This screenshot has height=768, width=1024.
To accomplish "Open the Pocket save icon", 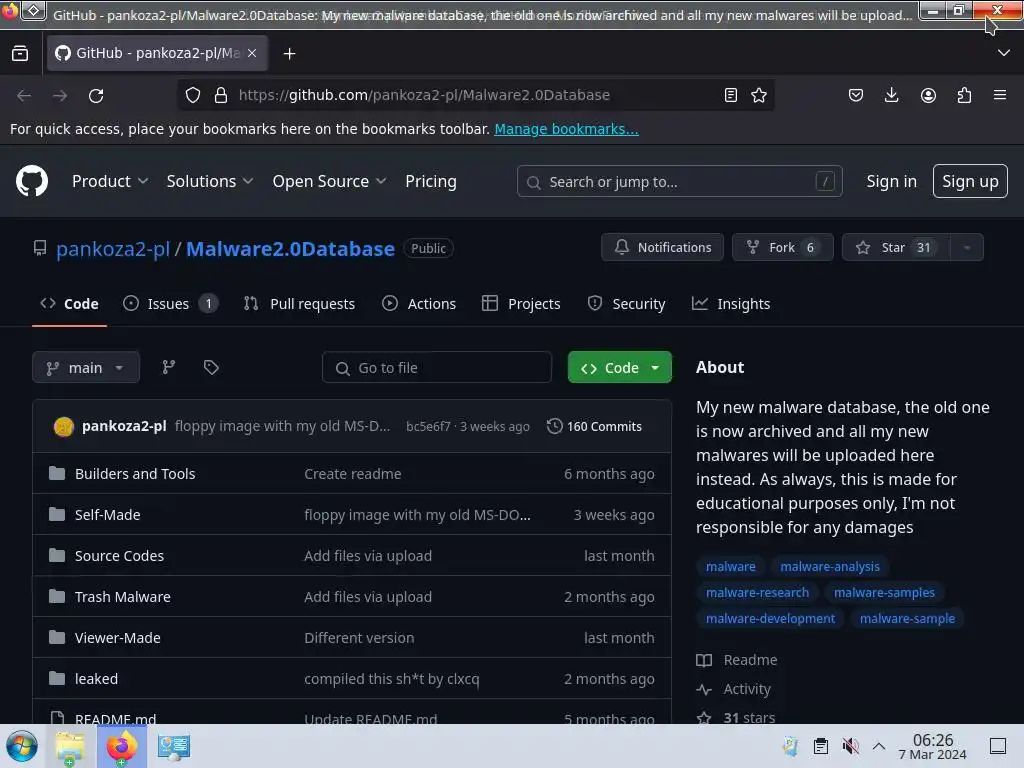I will (856, 95).
